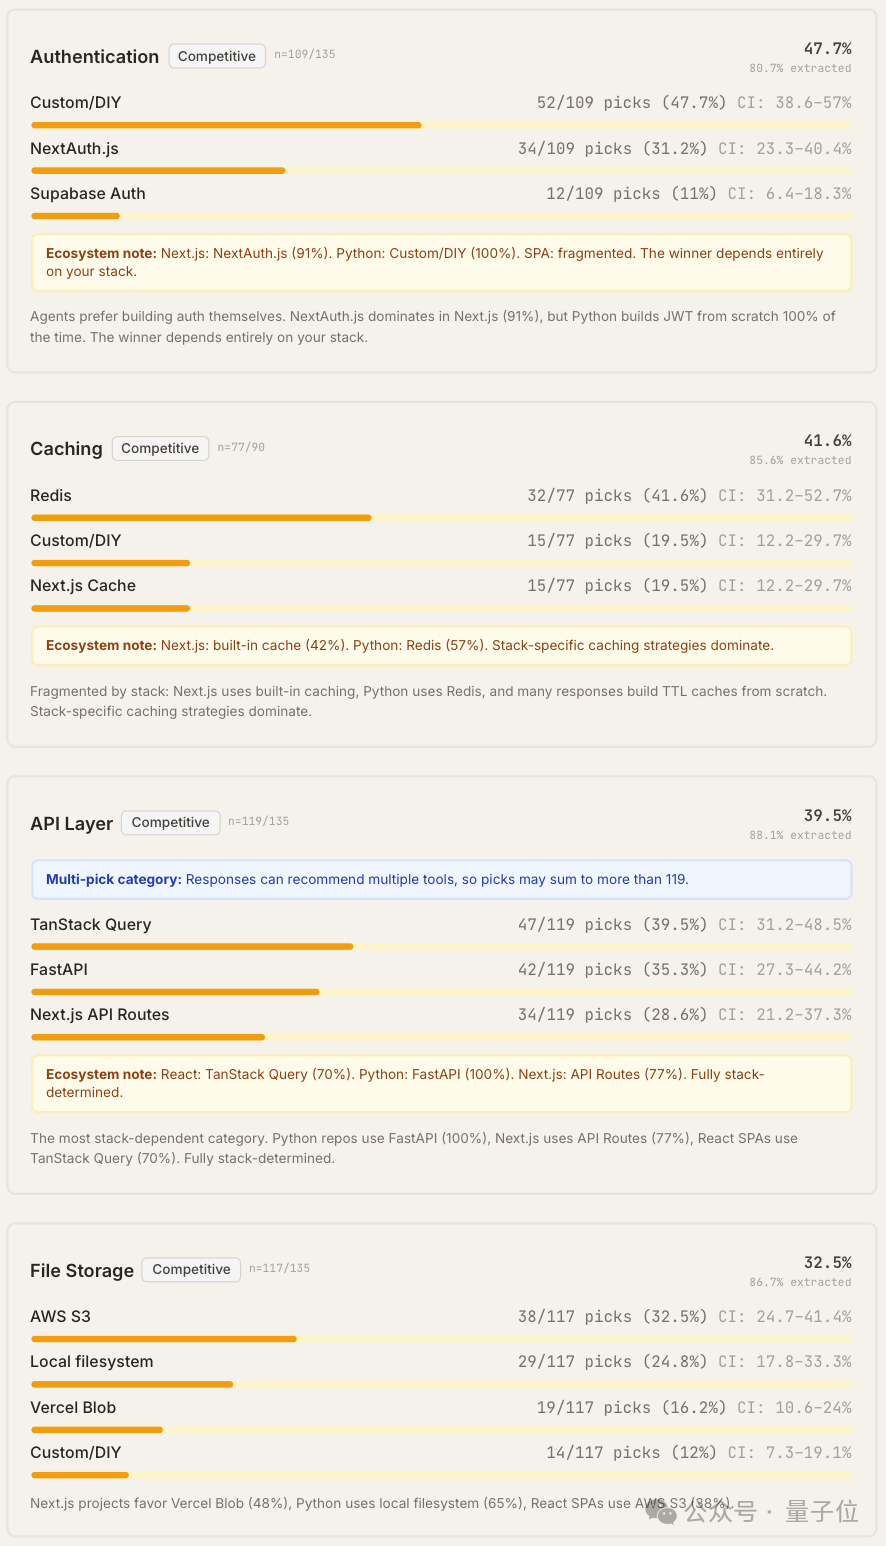The height and width of the screenshot is (1546, 886).
Task: Click the Redis progress bar
Action: pyautogui.click(x=201, y=518)
